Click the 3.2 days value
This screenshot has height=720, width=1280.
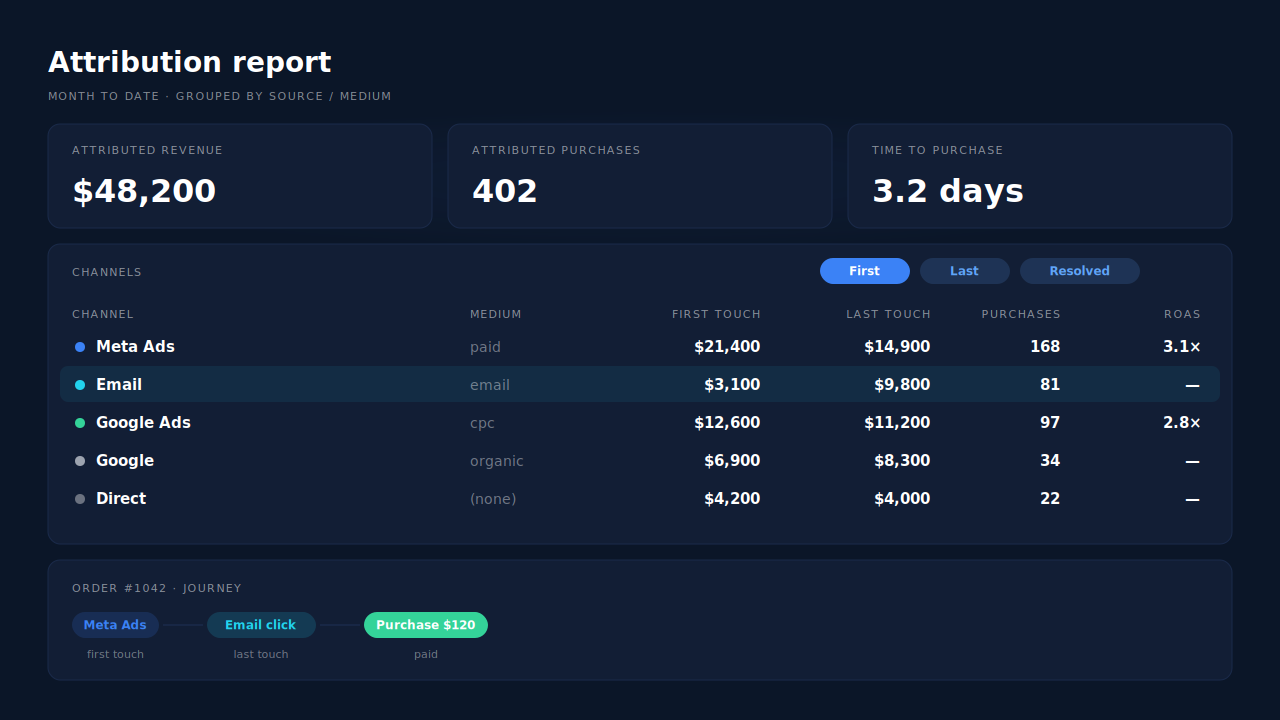[x=948, y=191]
